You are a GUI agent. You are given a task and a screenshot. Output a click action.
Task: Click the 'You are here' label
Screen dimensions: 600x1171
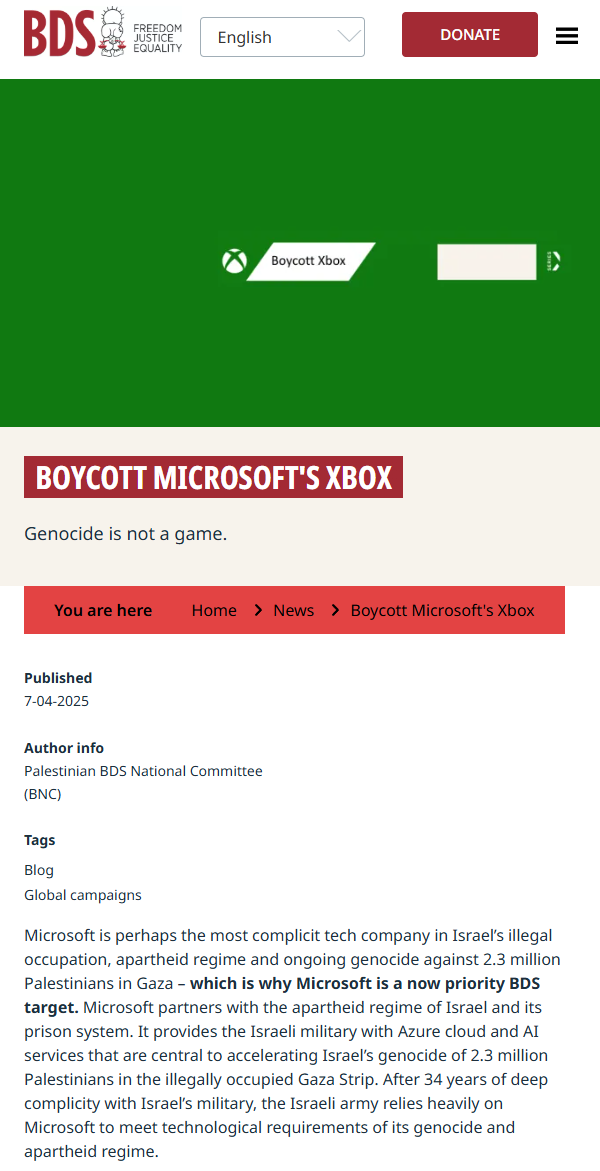tap(103, 610)
